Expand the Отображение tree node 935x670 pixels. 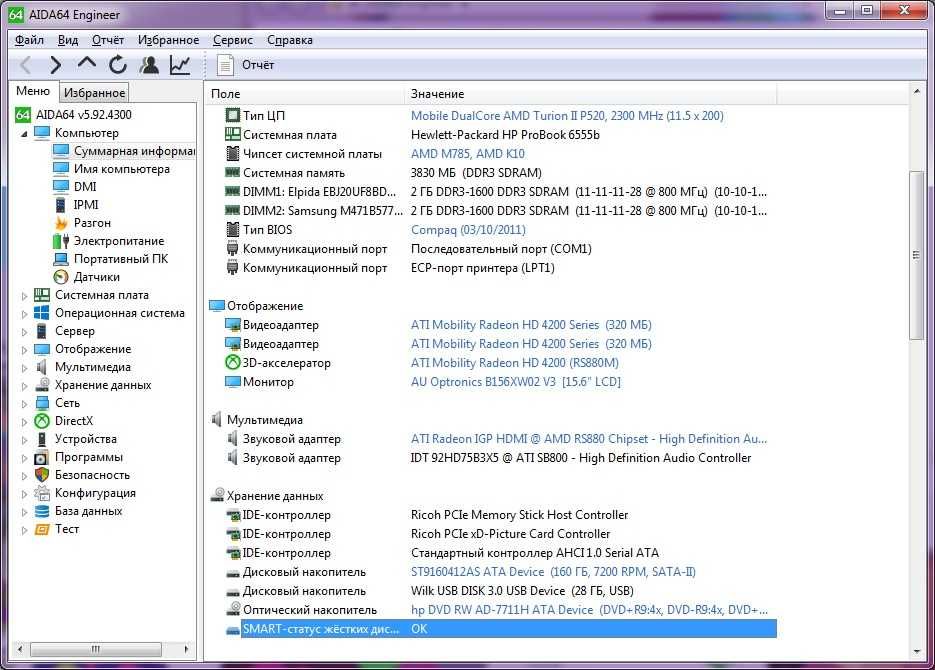pyautogui.click(x=24, y=349)
